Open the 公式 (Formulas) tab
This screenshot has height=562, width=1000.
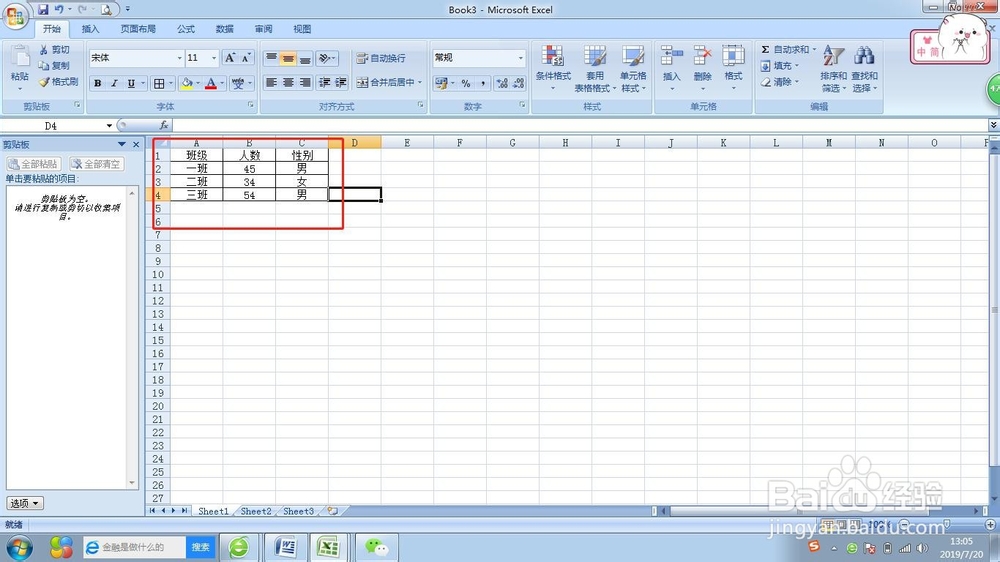point(186,29)
